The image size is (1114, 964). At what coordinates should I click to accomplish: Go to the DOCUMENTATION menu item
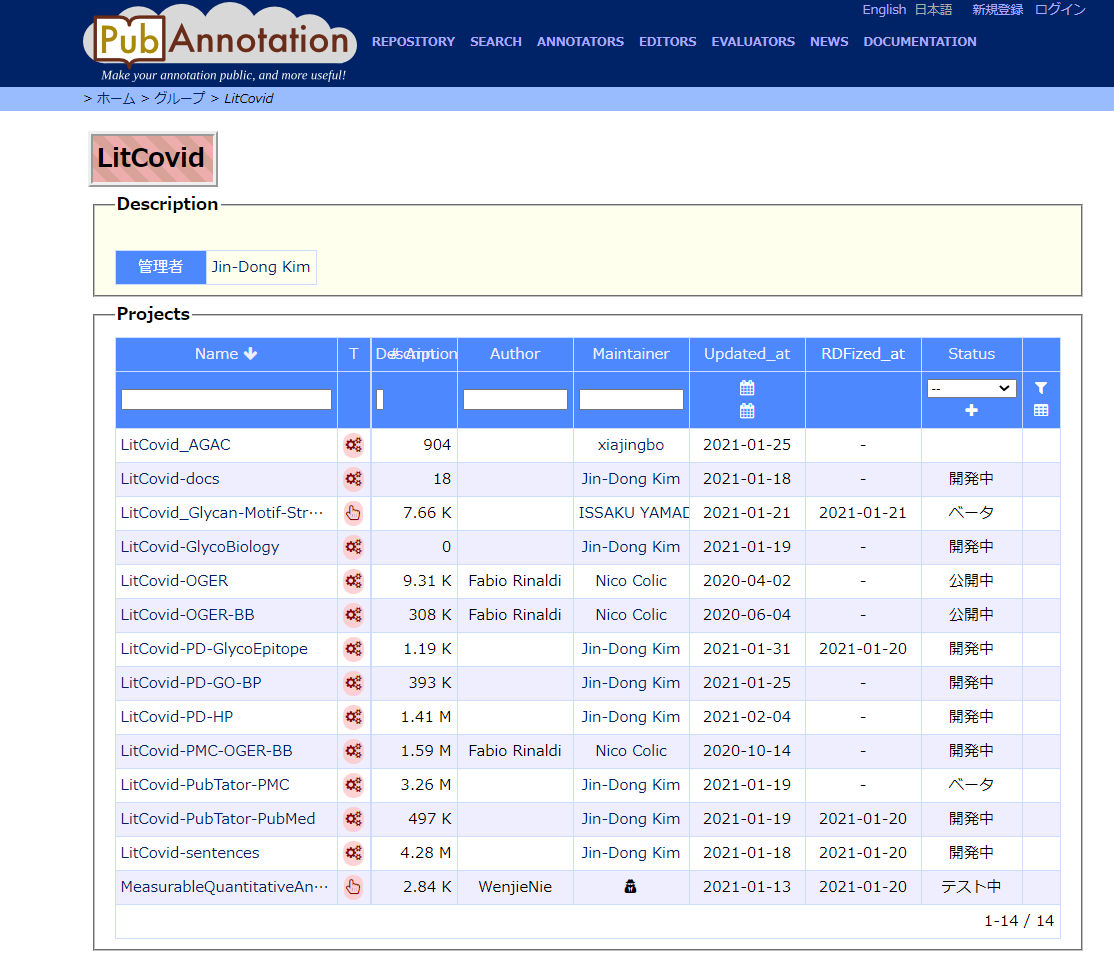coord(920,42)
